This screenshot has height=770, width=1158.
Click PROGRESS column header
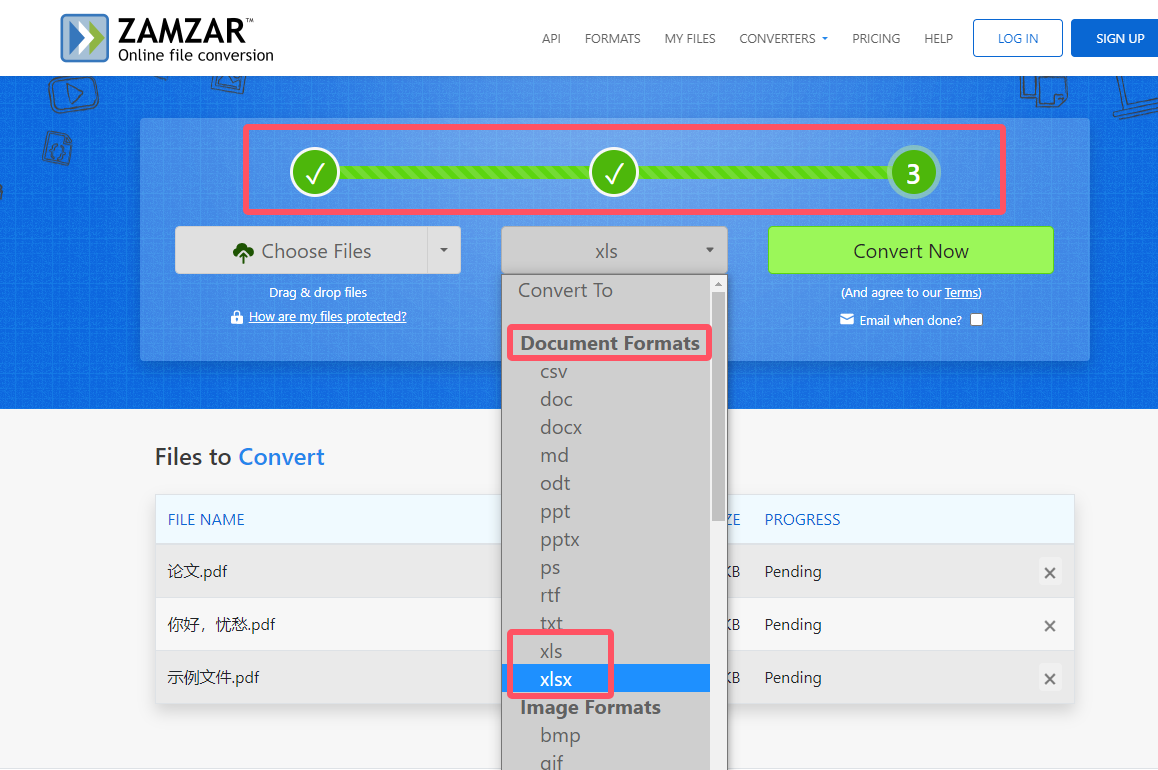tap(802, 520)
